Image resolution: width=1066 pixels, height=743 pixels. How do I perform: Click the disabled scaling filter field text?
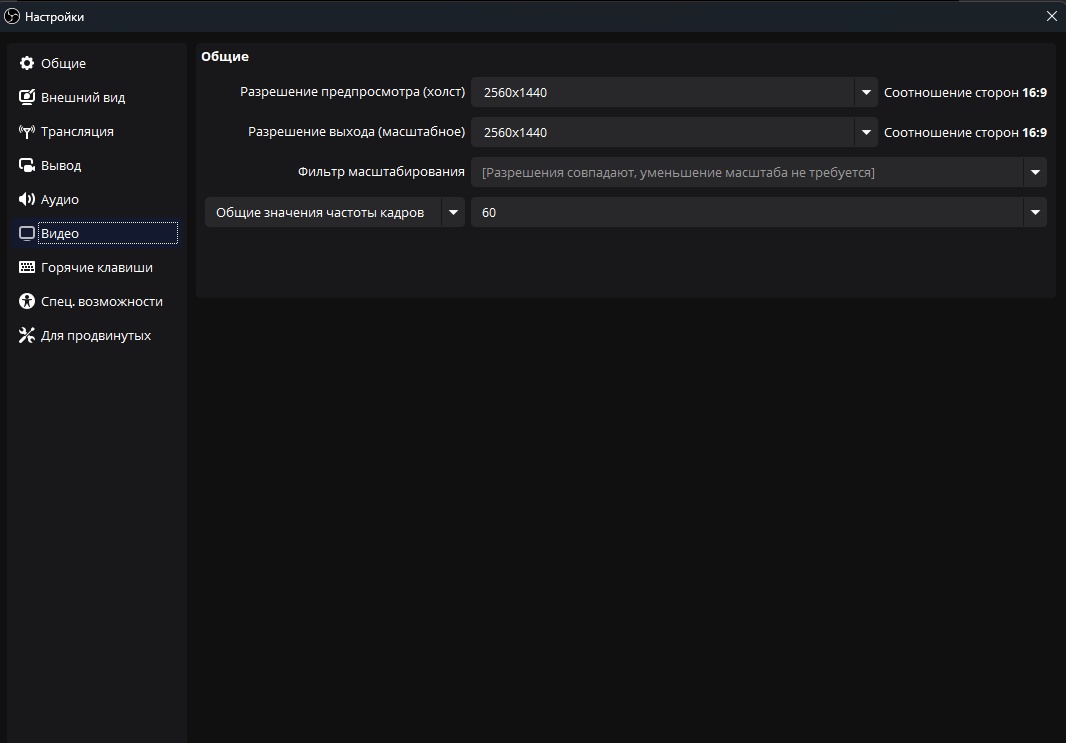click(x=678, y=173)
